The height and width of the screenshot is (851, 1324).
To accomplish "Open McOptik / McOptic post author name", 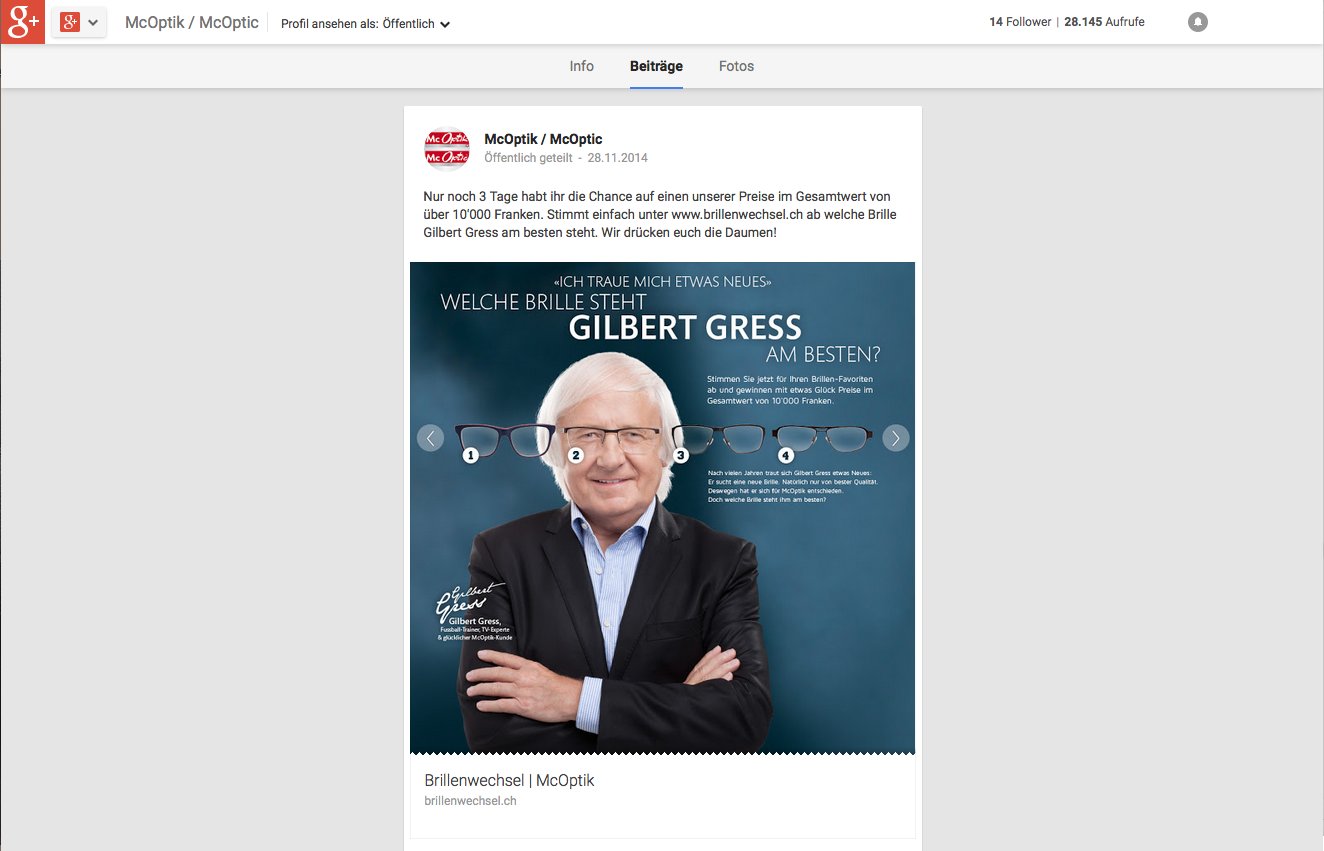I will (543, 139).
